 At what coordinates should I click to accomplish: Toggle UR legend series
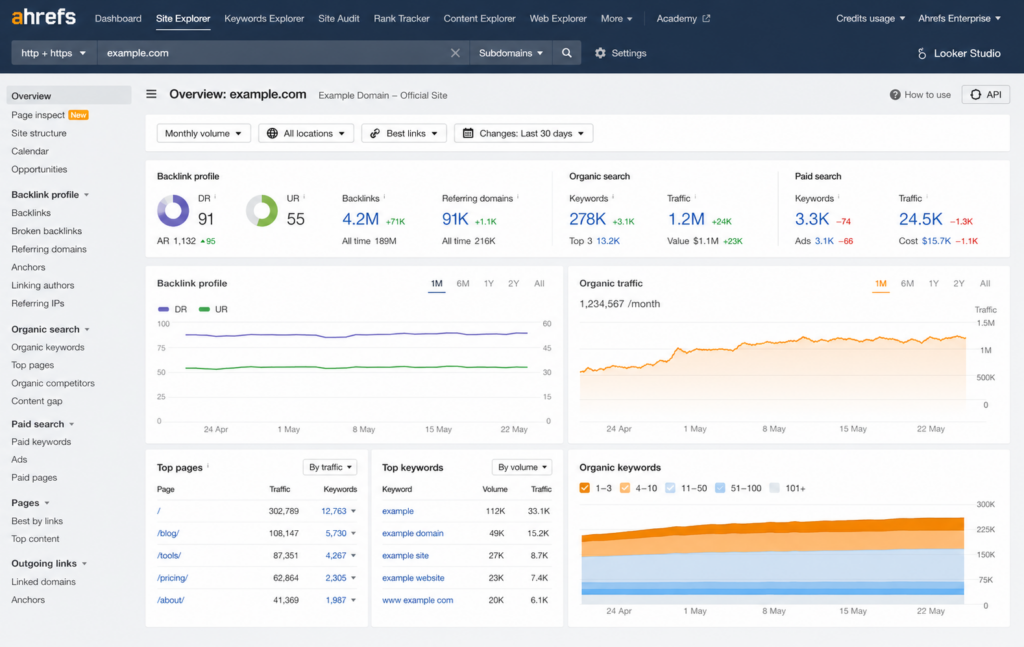[x=213, y=309]
